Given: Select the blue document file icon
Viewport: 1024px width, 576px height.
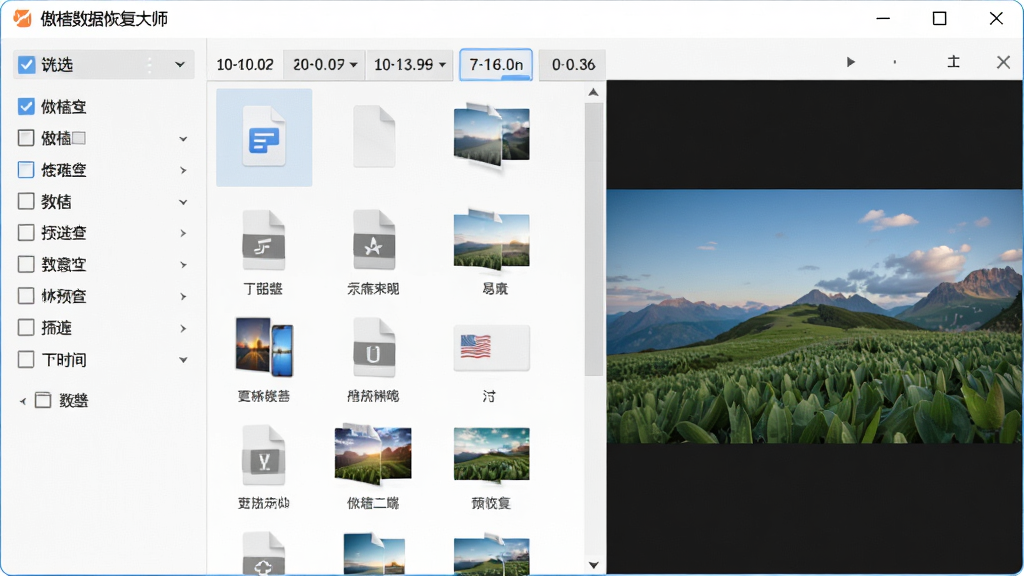Looking at the screenshot, I should click(264, 136).
